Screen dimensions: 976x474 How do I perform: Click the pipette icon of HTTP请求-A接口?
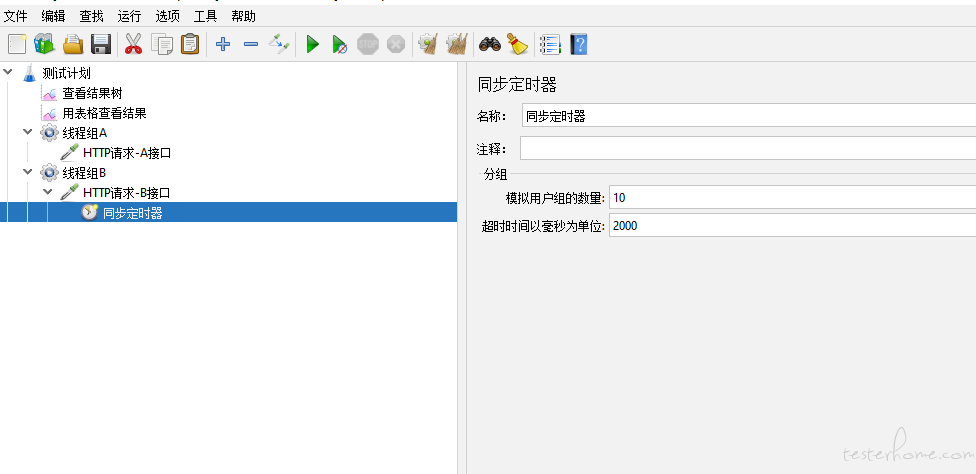click(x=70, y=152)
